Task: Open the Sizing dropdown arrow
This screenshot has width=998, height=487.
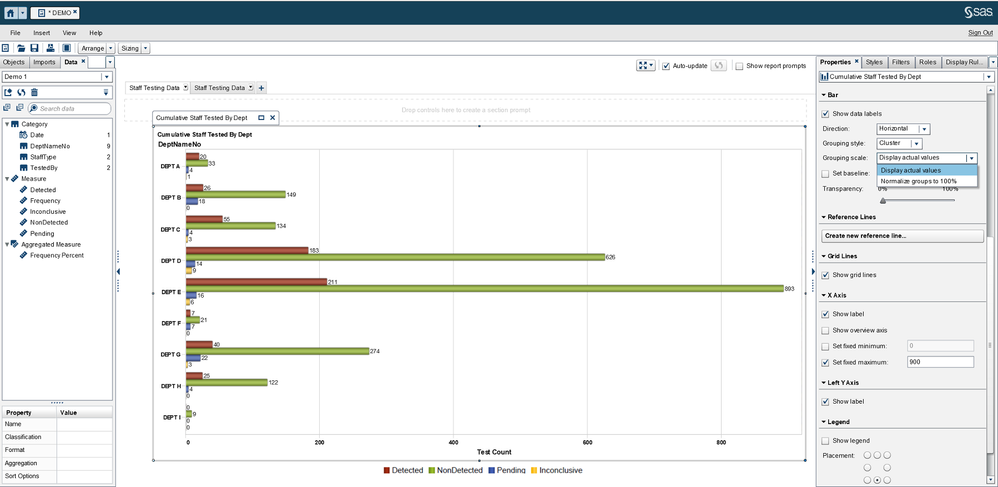Action: click(x=146, y=48)
